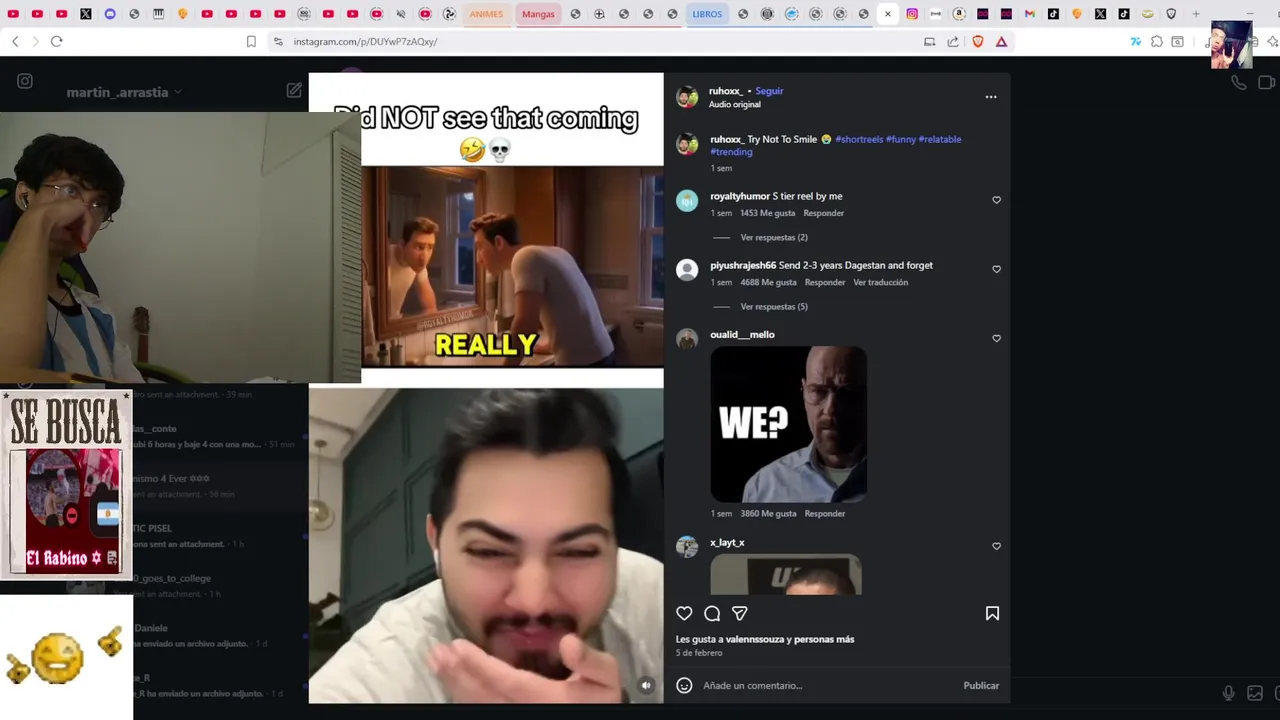Click the SE BUSCA poster overlay image
The image size is (1280, 720).
tap(66, 485)
